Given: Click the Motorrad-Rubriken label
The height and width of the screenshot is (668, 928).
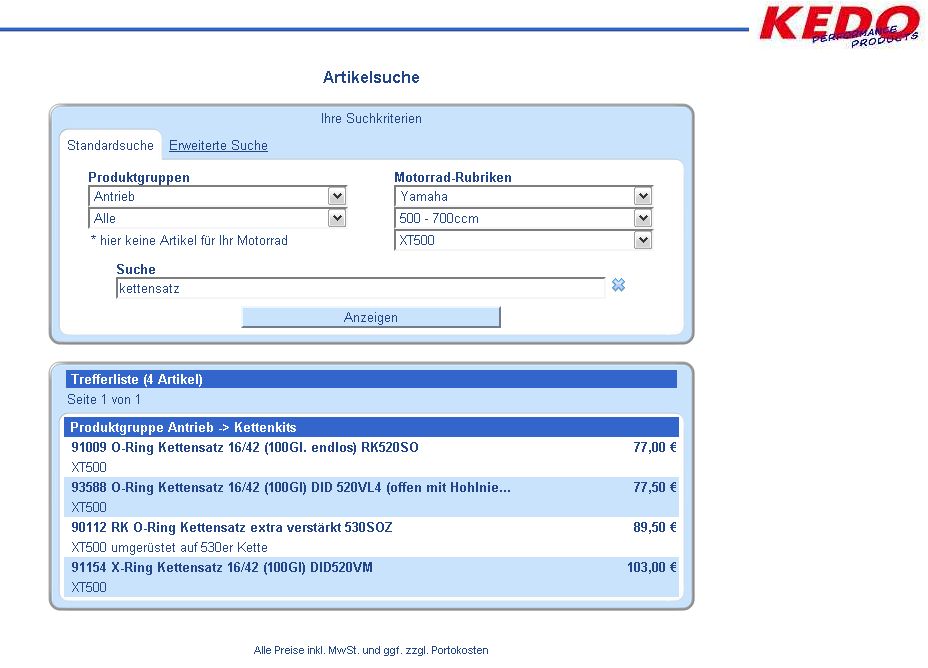Looking at the screenshot, I should click(453, 178).
